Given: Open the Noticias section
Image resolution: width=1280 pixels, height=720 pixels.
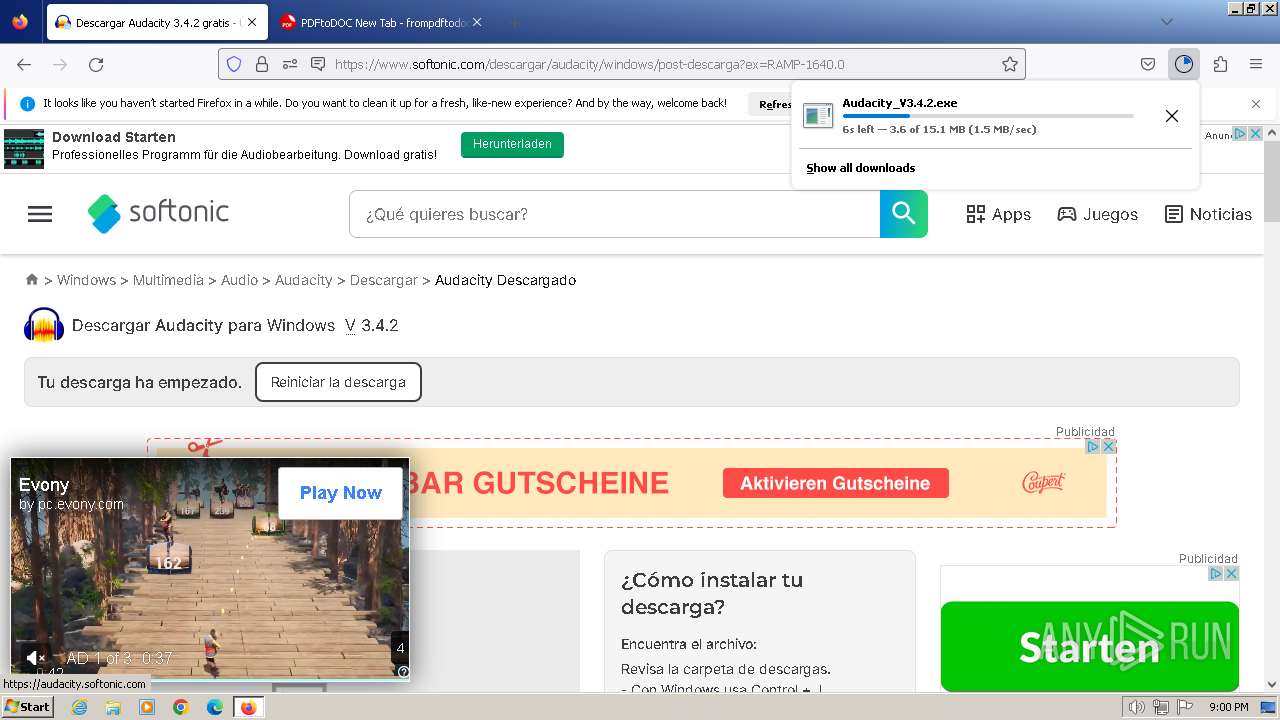Looking at the screenshot, I should coord(1208,214).
